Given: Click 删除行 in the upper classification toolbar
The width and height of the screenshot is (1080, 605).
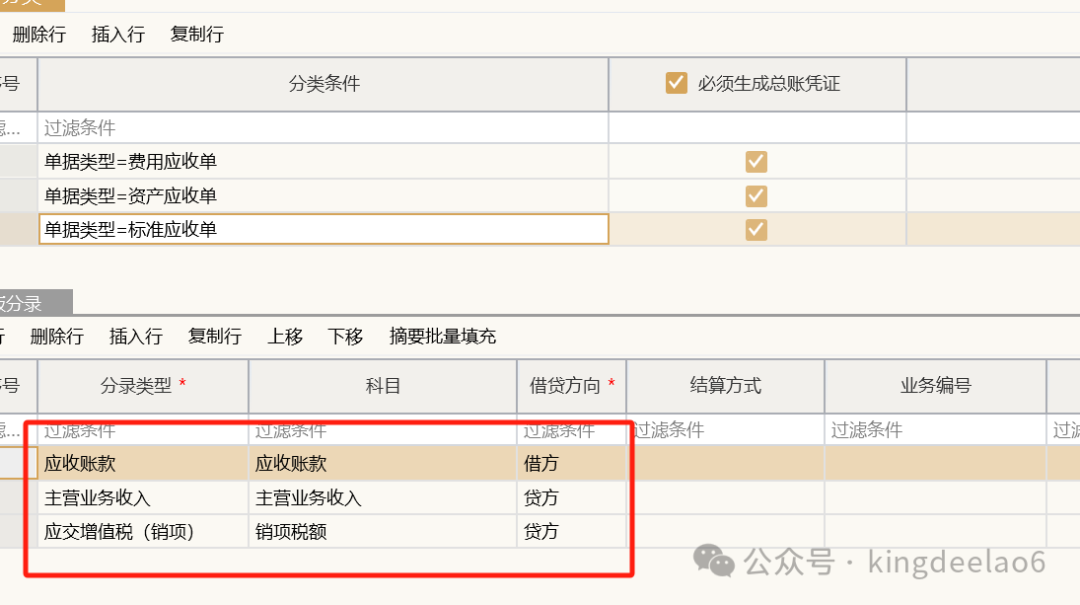Looking at the screenshot, I should (x=39, y=34).
